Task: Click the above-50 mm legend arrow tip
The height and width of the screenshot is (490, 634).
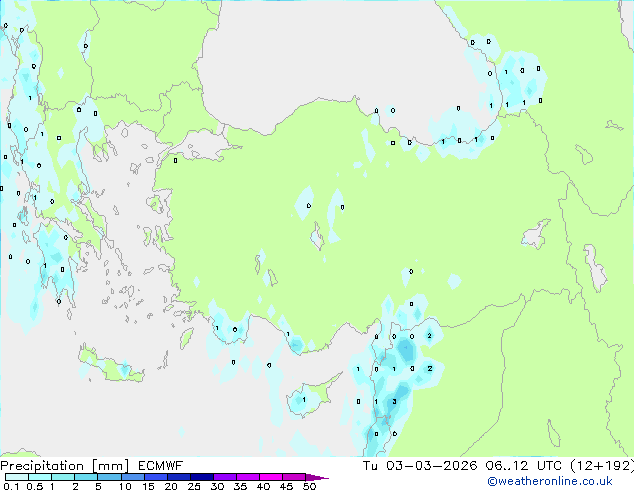Action: coord(317,477)
